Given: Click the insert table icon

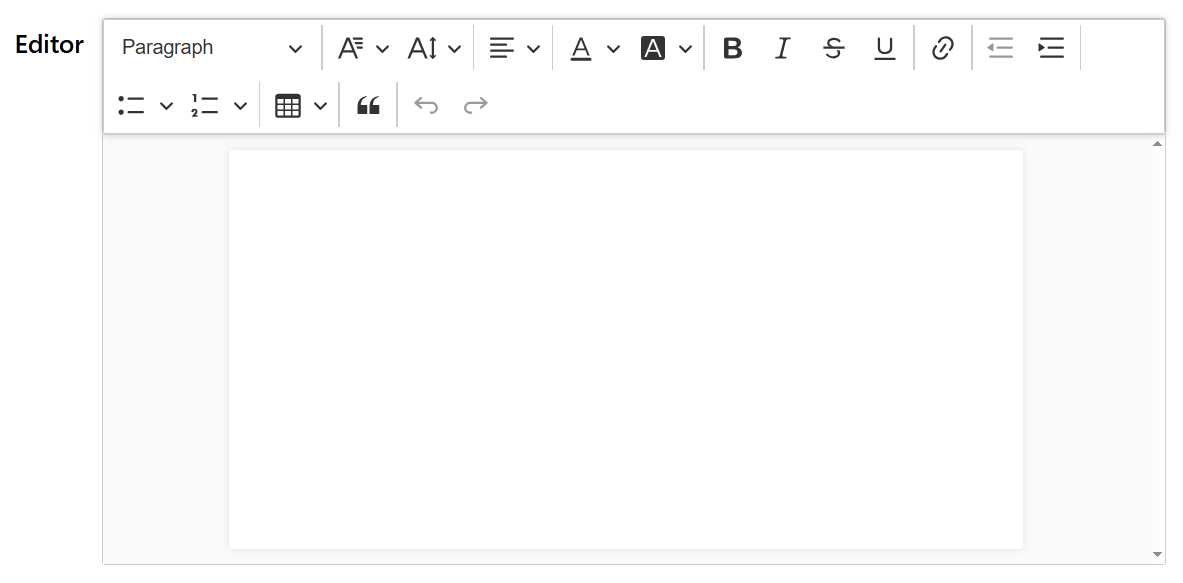Looking at the screenshot, I should [287, 106].
